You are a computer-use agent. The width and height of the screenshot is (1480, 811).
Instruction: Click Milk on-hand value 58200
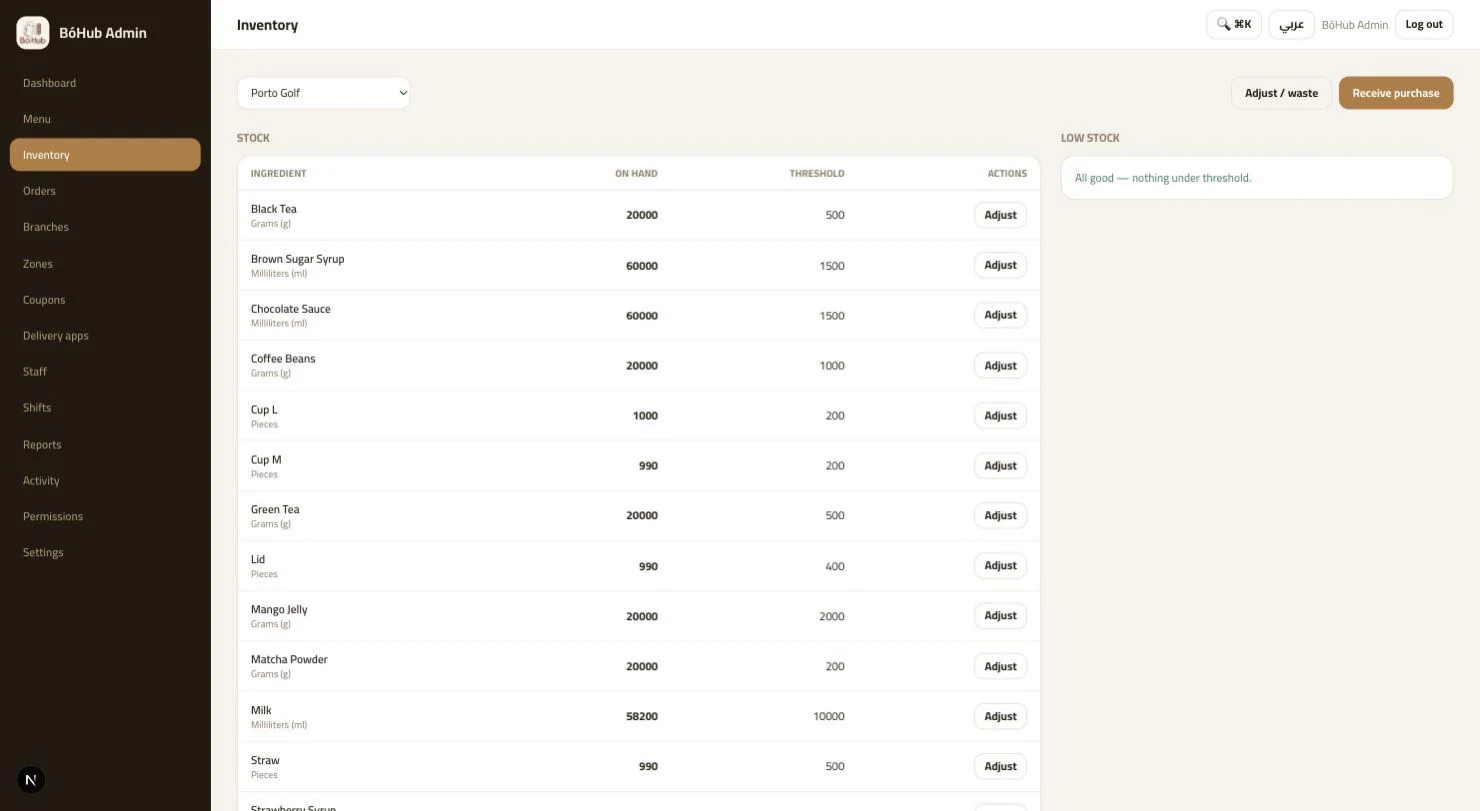click(642, 717)
